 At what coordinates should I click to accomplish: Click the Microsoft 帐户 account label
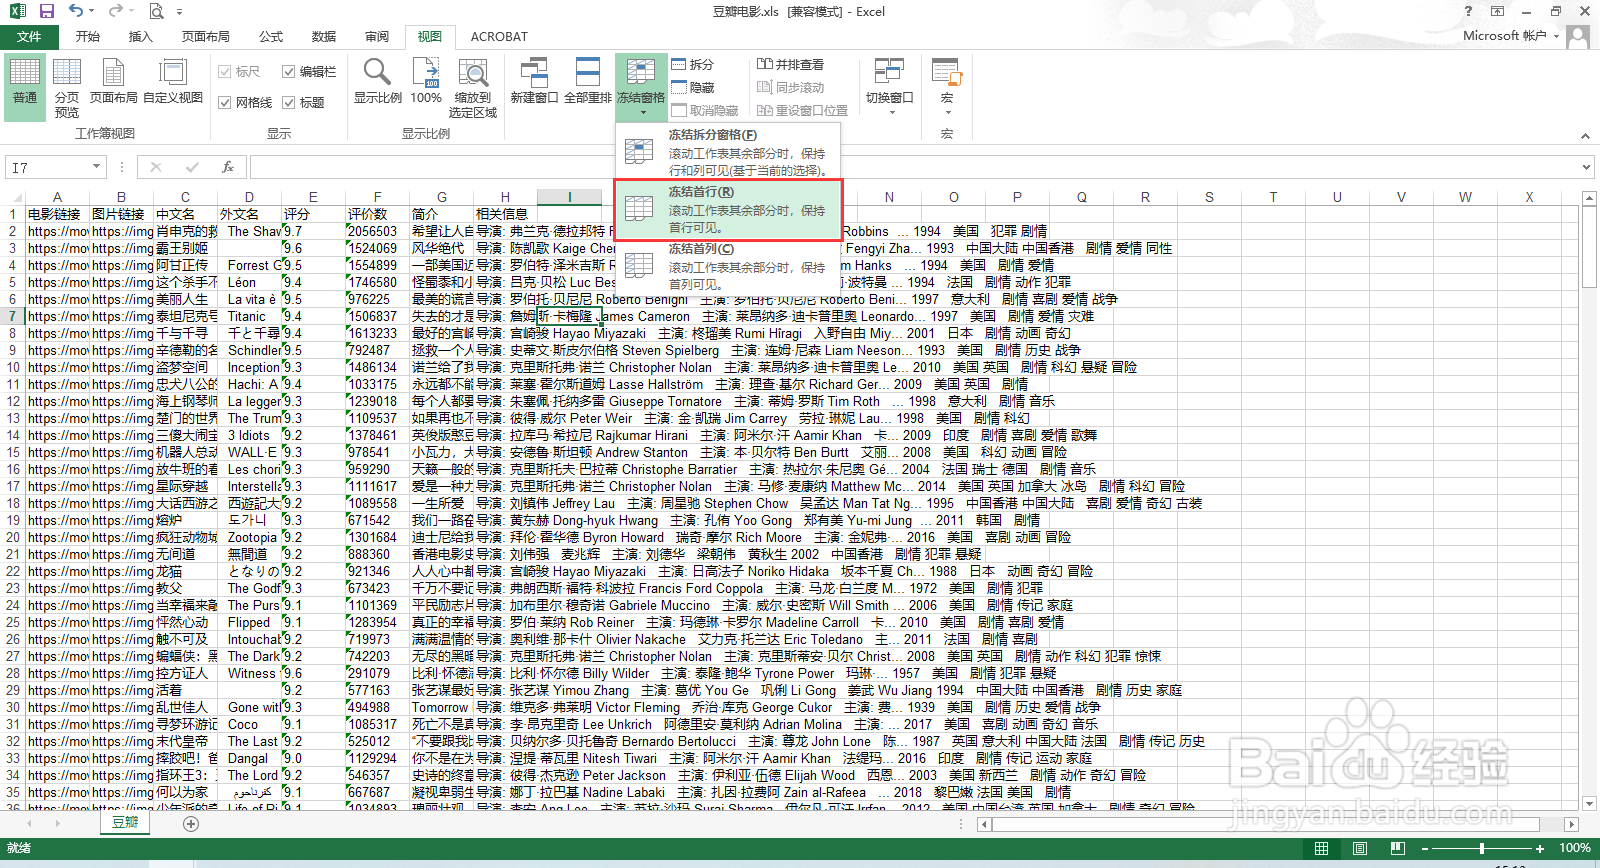click(1505, 36)
